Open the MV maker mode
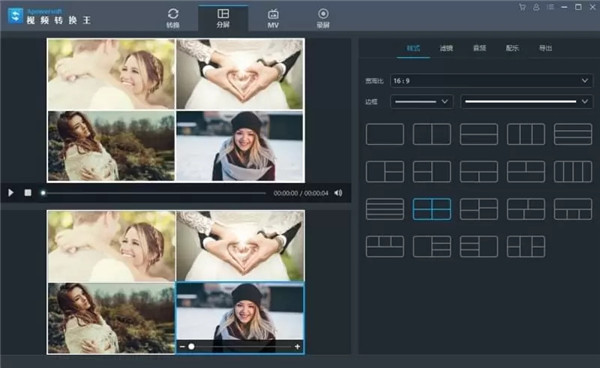 pyautogui.click(x=273, y=18)
